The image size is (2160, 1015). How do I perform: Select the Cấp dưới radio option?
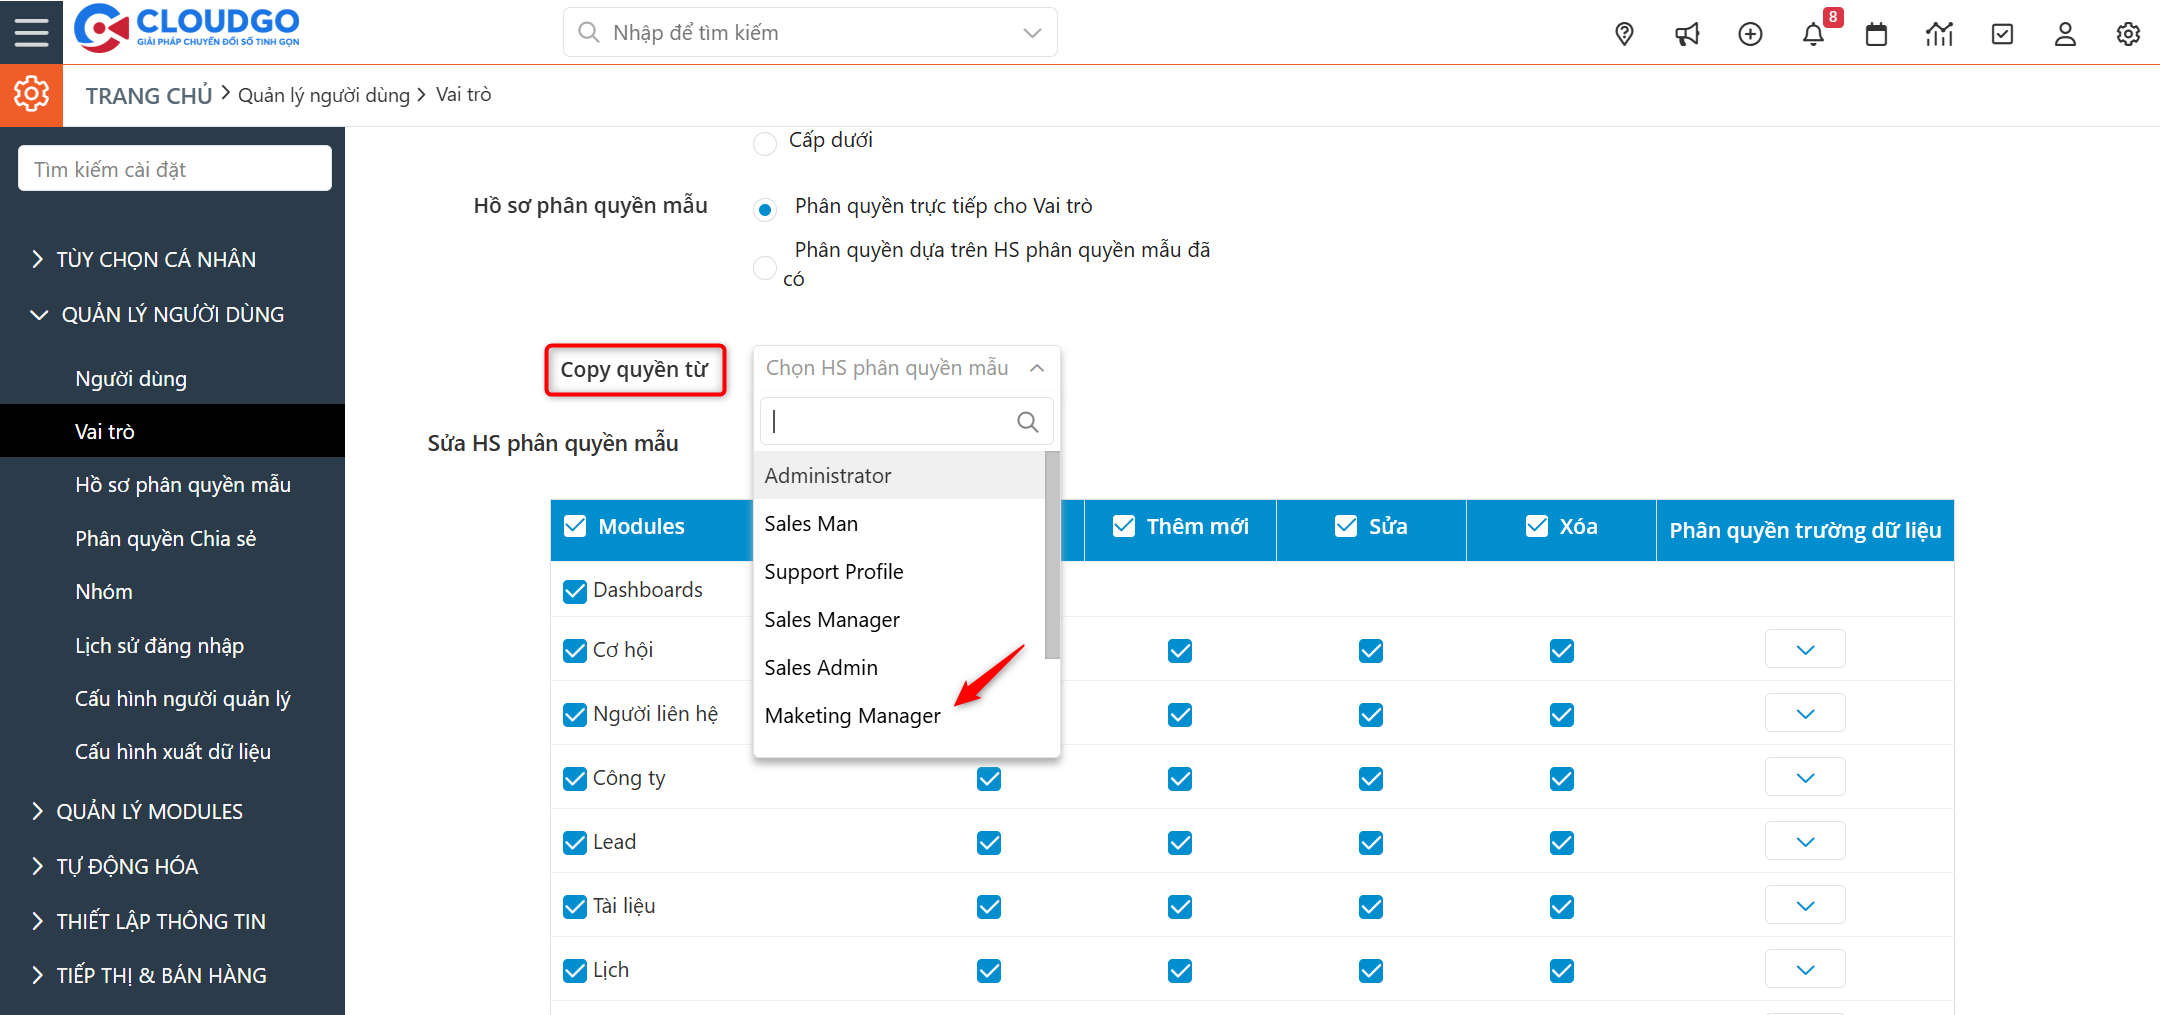click(x=765, y=143)
